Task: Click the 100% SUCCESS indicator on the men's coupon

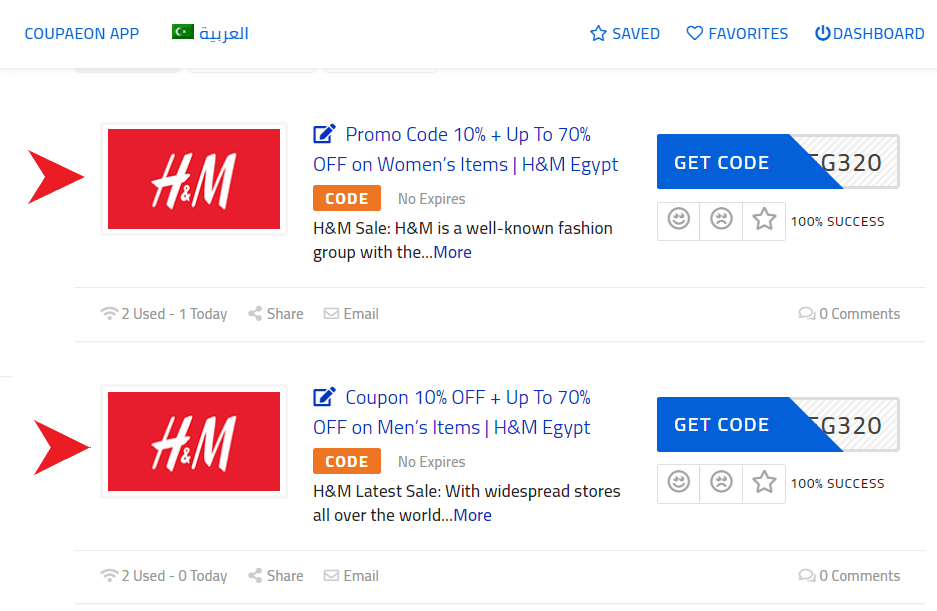Action: click(x=838, y=483)
